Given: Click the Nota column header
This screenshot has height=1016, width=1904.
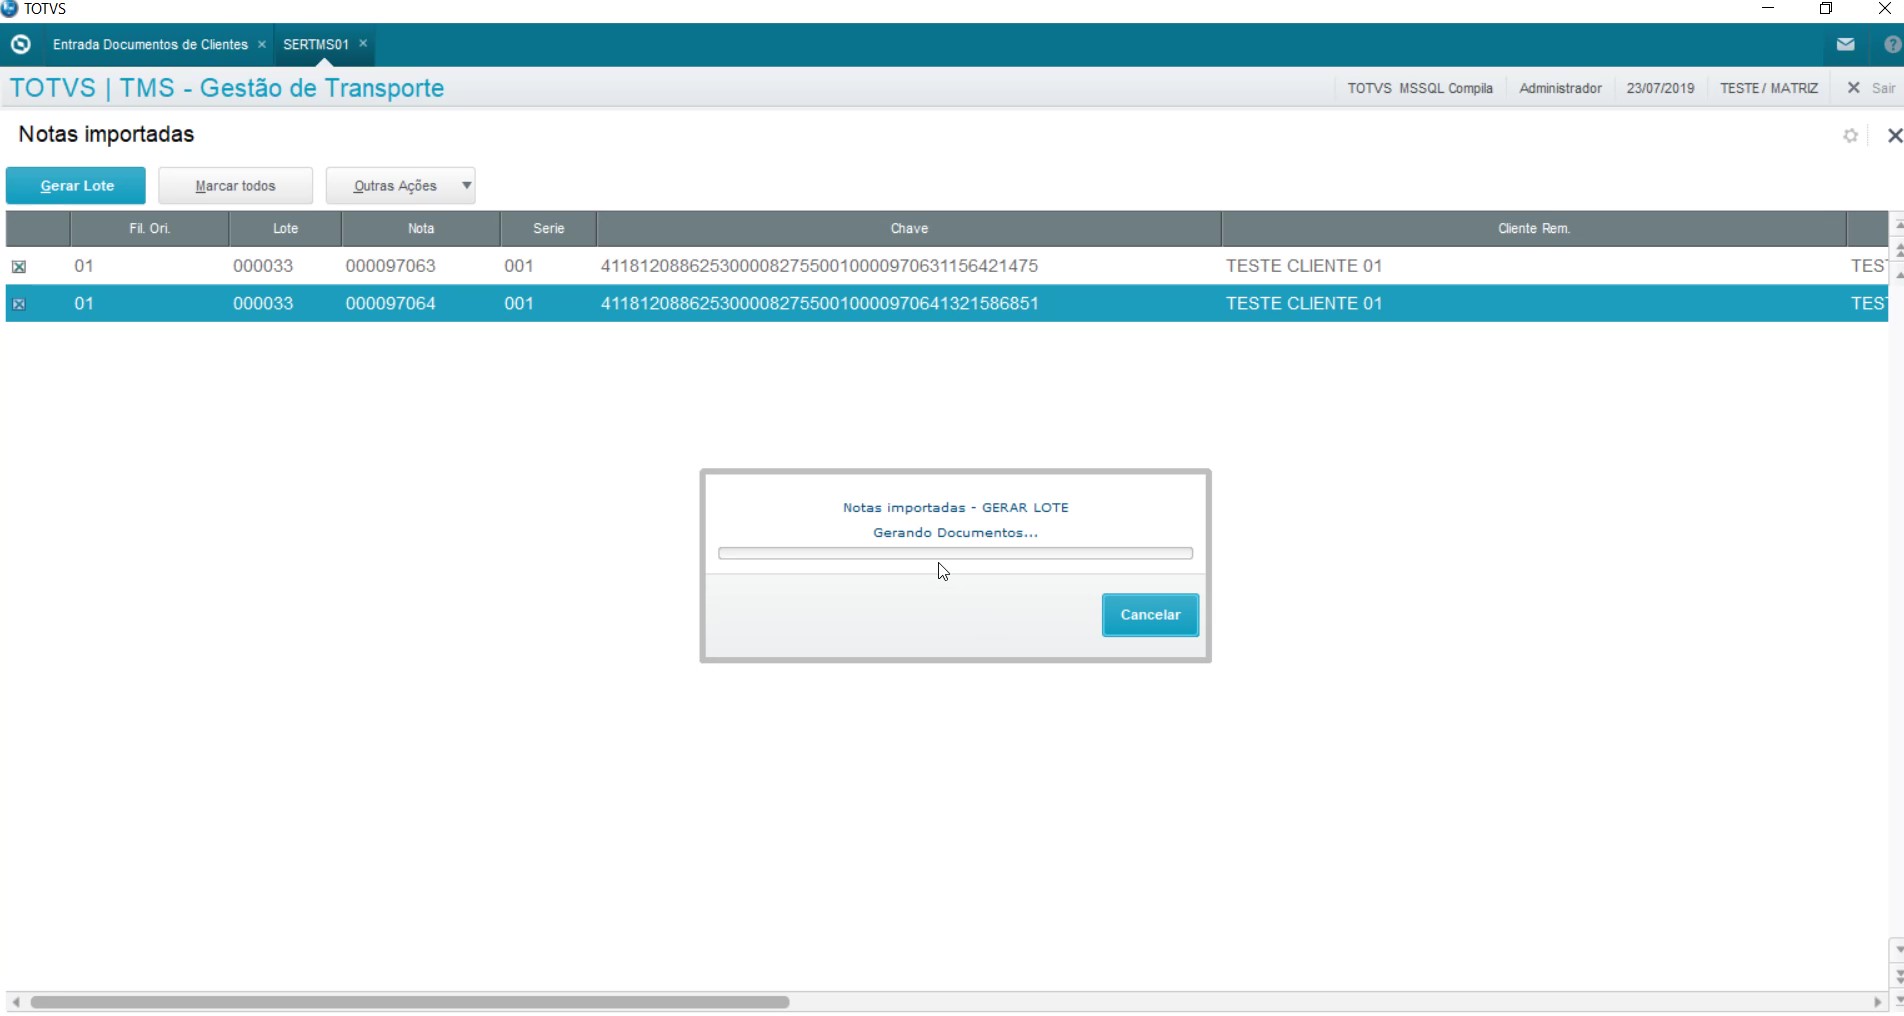Looking at the screenshot, I should coord(421,229).
